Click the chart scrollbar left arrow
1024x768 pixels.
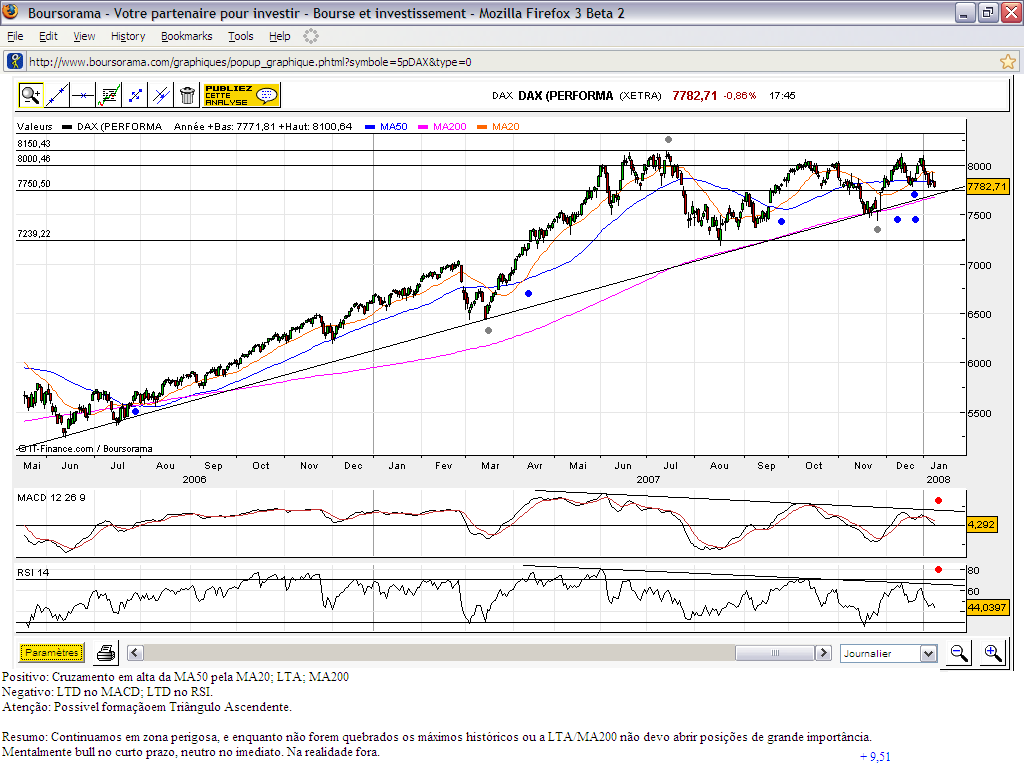(135, 652)
